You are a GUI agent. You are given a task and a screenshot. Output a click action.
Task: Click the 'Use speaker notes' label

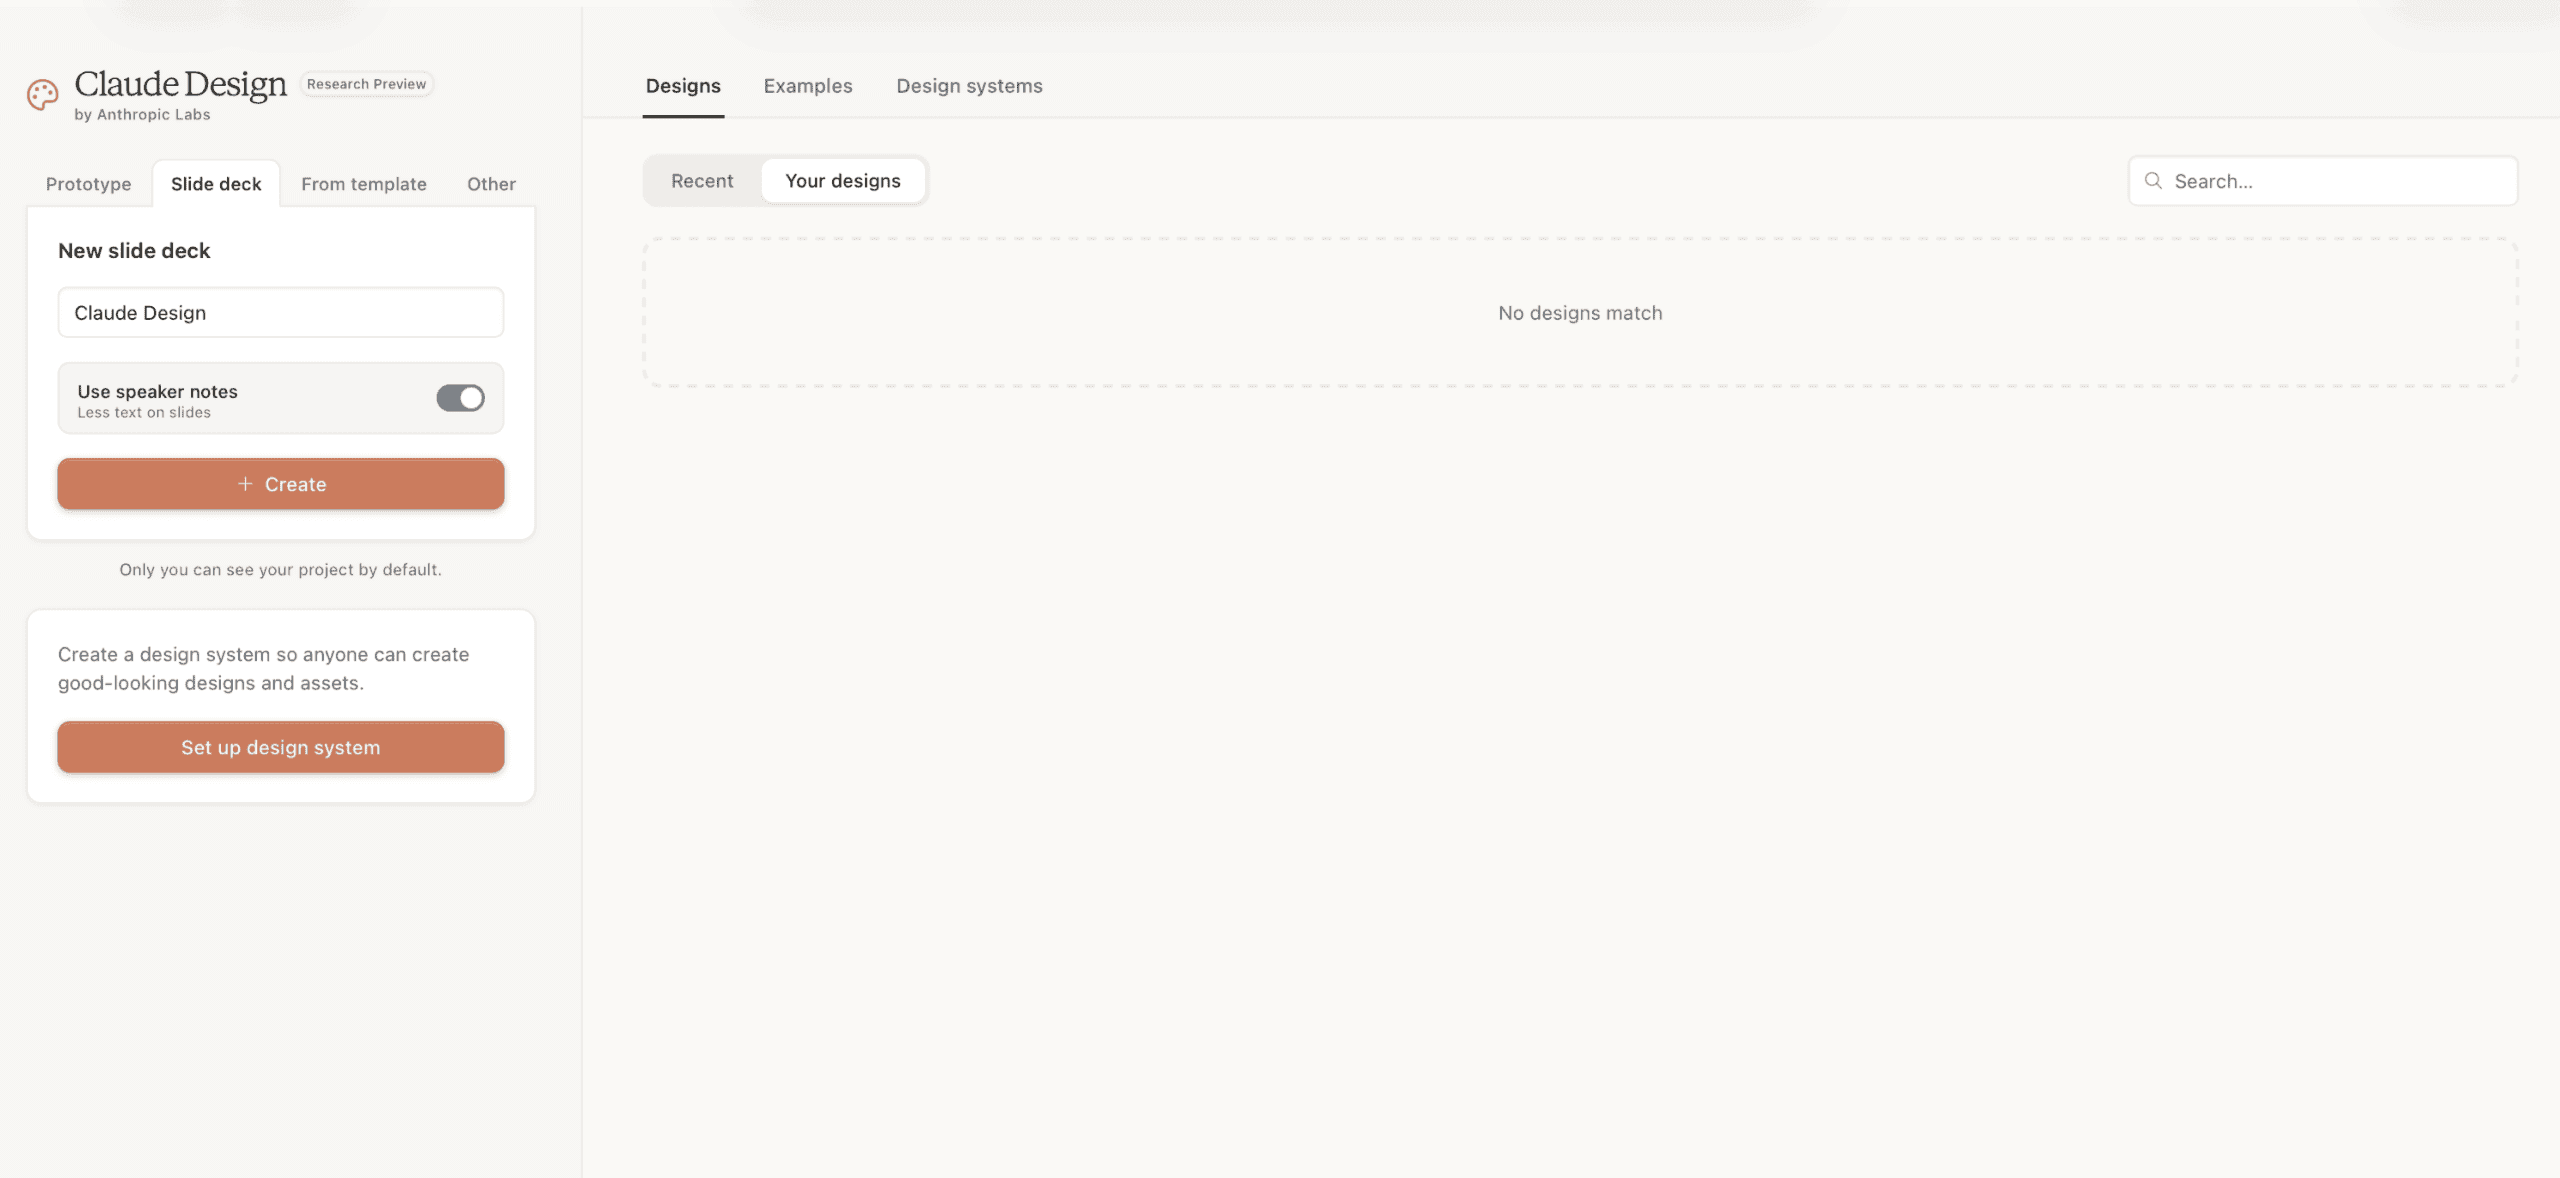[158, 392]
